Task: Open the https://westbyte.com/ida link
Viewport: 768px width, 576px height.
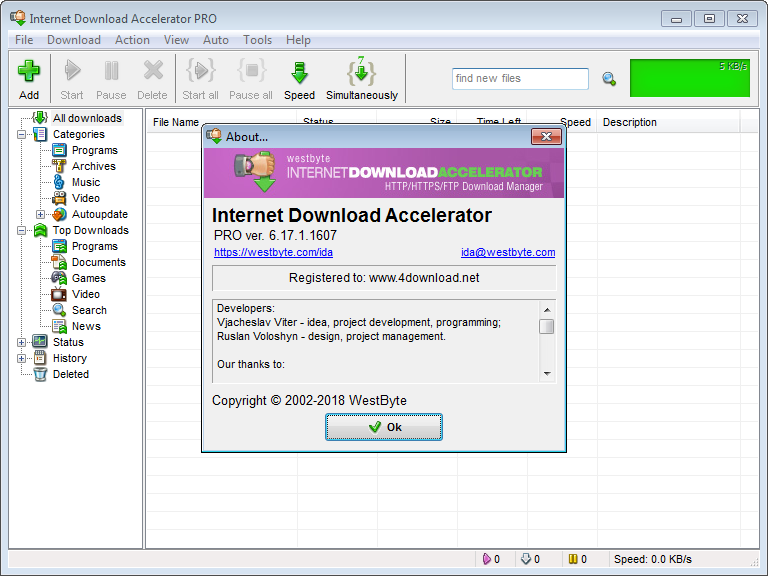Action: tap(273, 252)
